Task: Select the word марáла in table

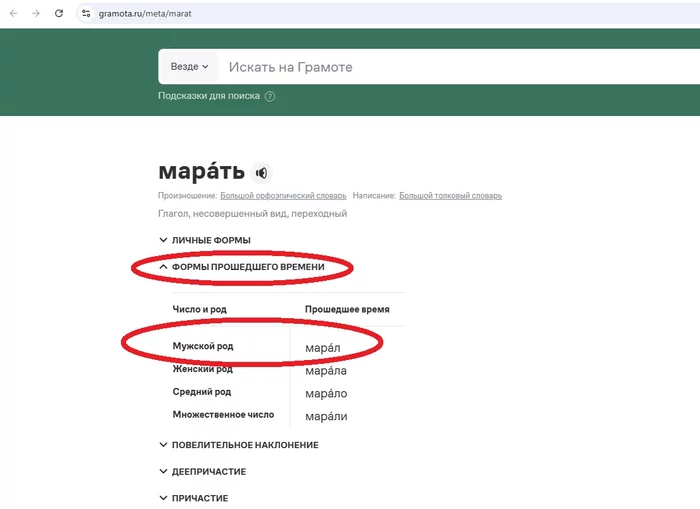Action: click(326, 371)
